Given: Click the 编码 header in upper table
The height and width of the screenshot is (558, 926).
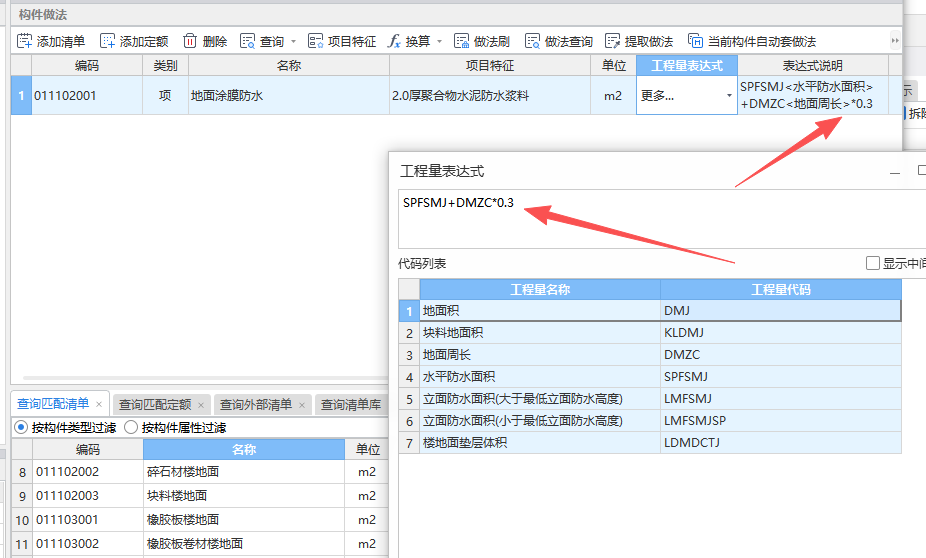Looking at the screenshot, I should pyautogui.click(x=87, y=65).
